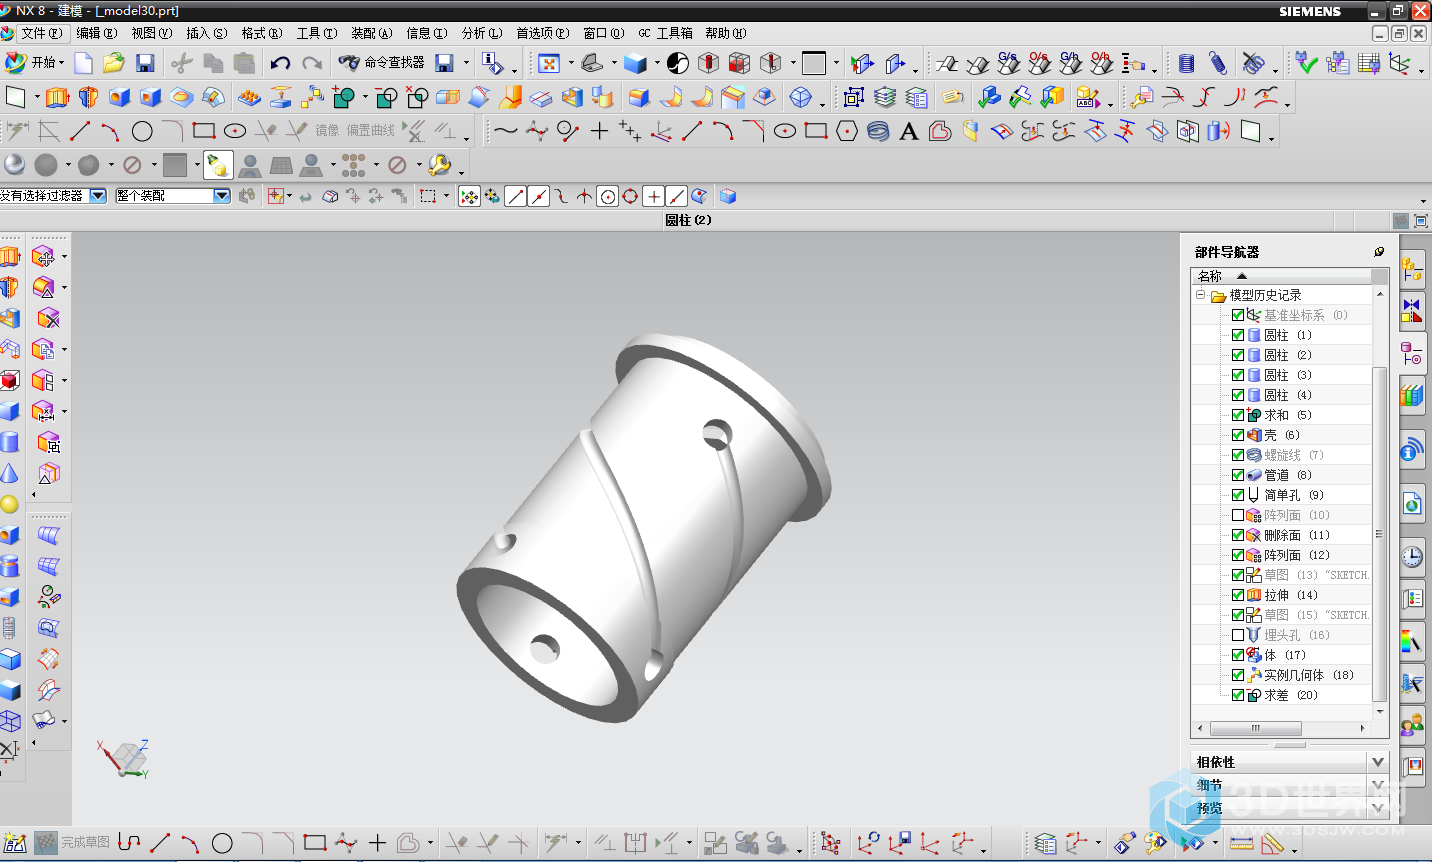Open the 首选项(P) menu
The image size is (1432, 862).
pyautogui.click(x=543, y=33)
